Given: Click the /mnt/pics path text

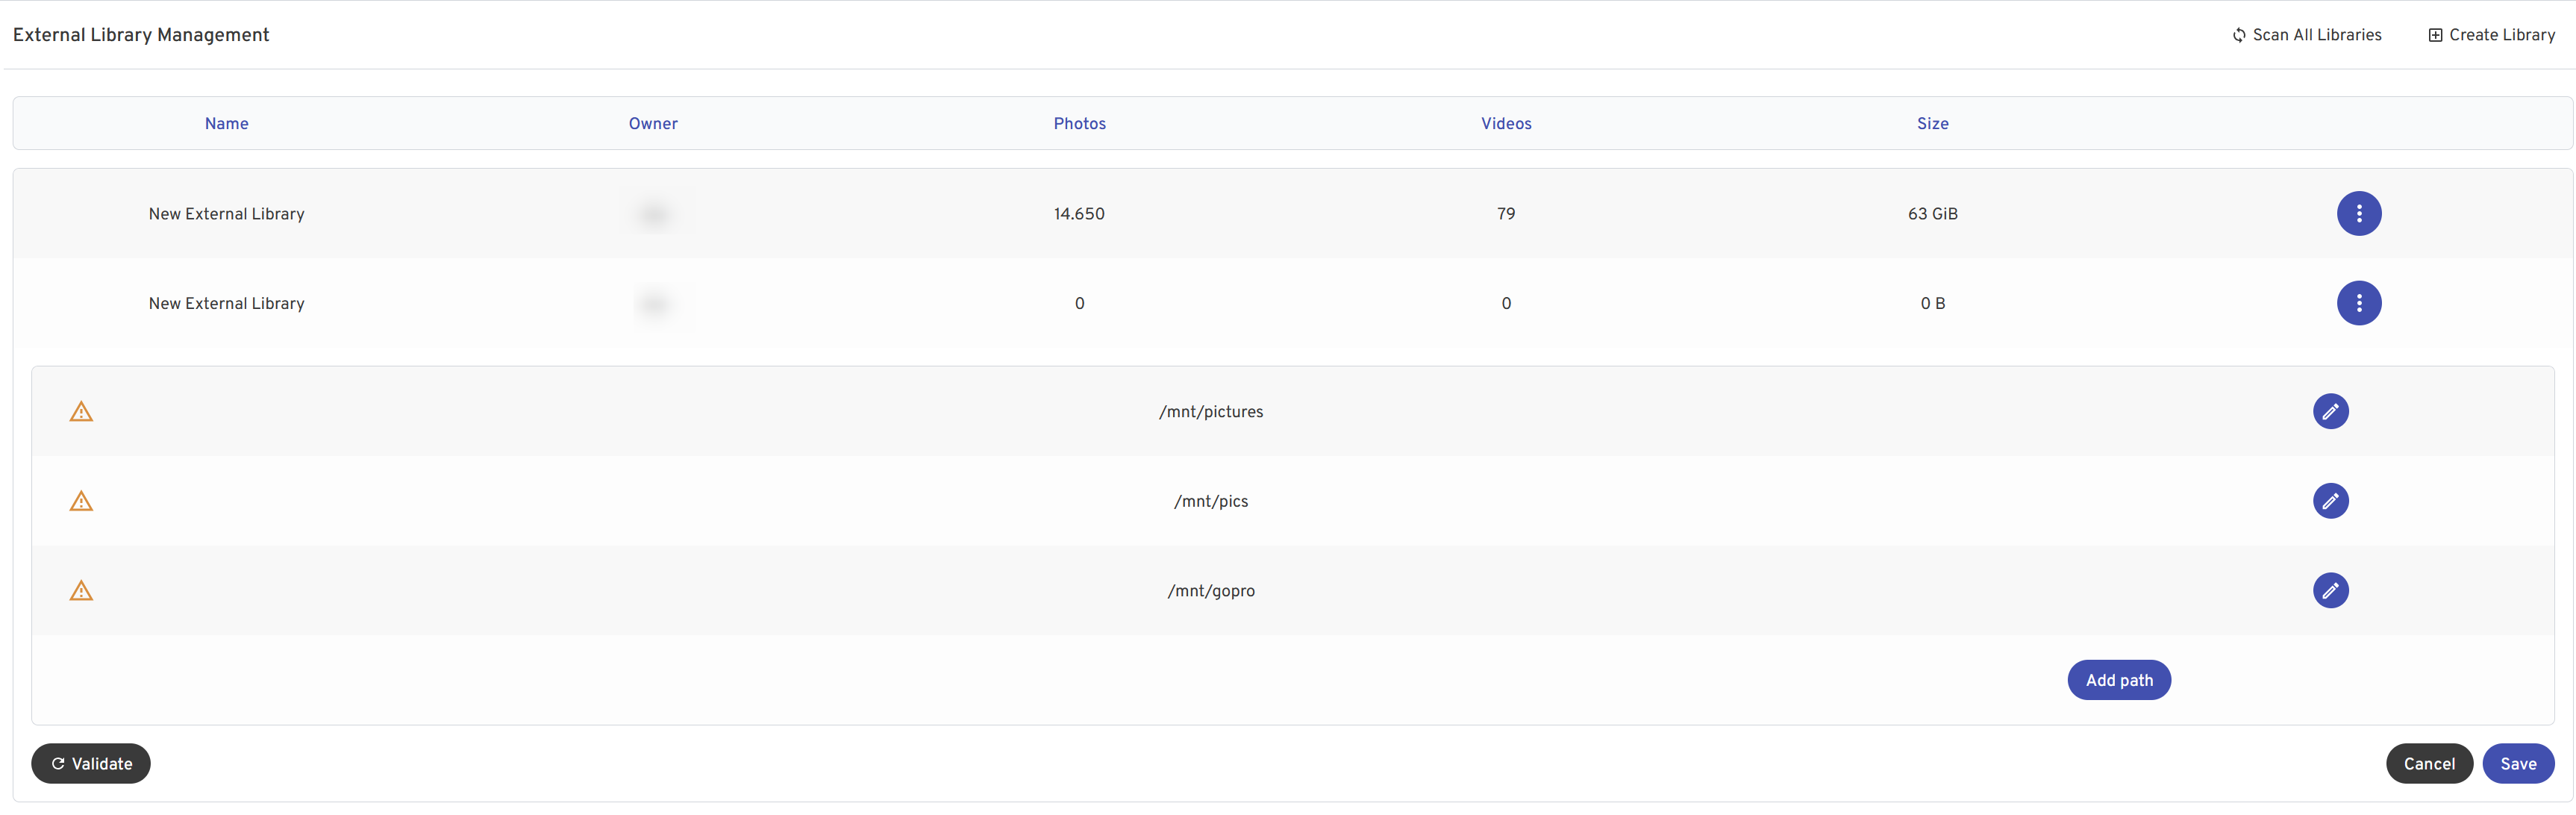Looking at the screenshot, I should pos(1211,501).
